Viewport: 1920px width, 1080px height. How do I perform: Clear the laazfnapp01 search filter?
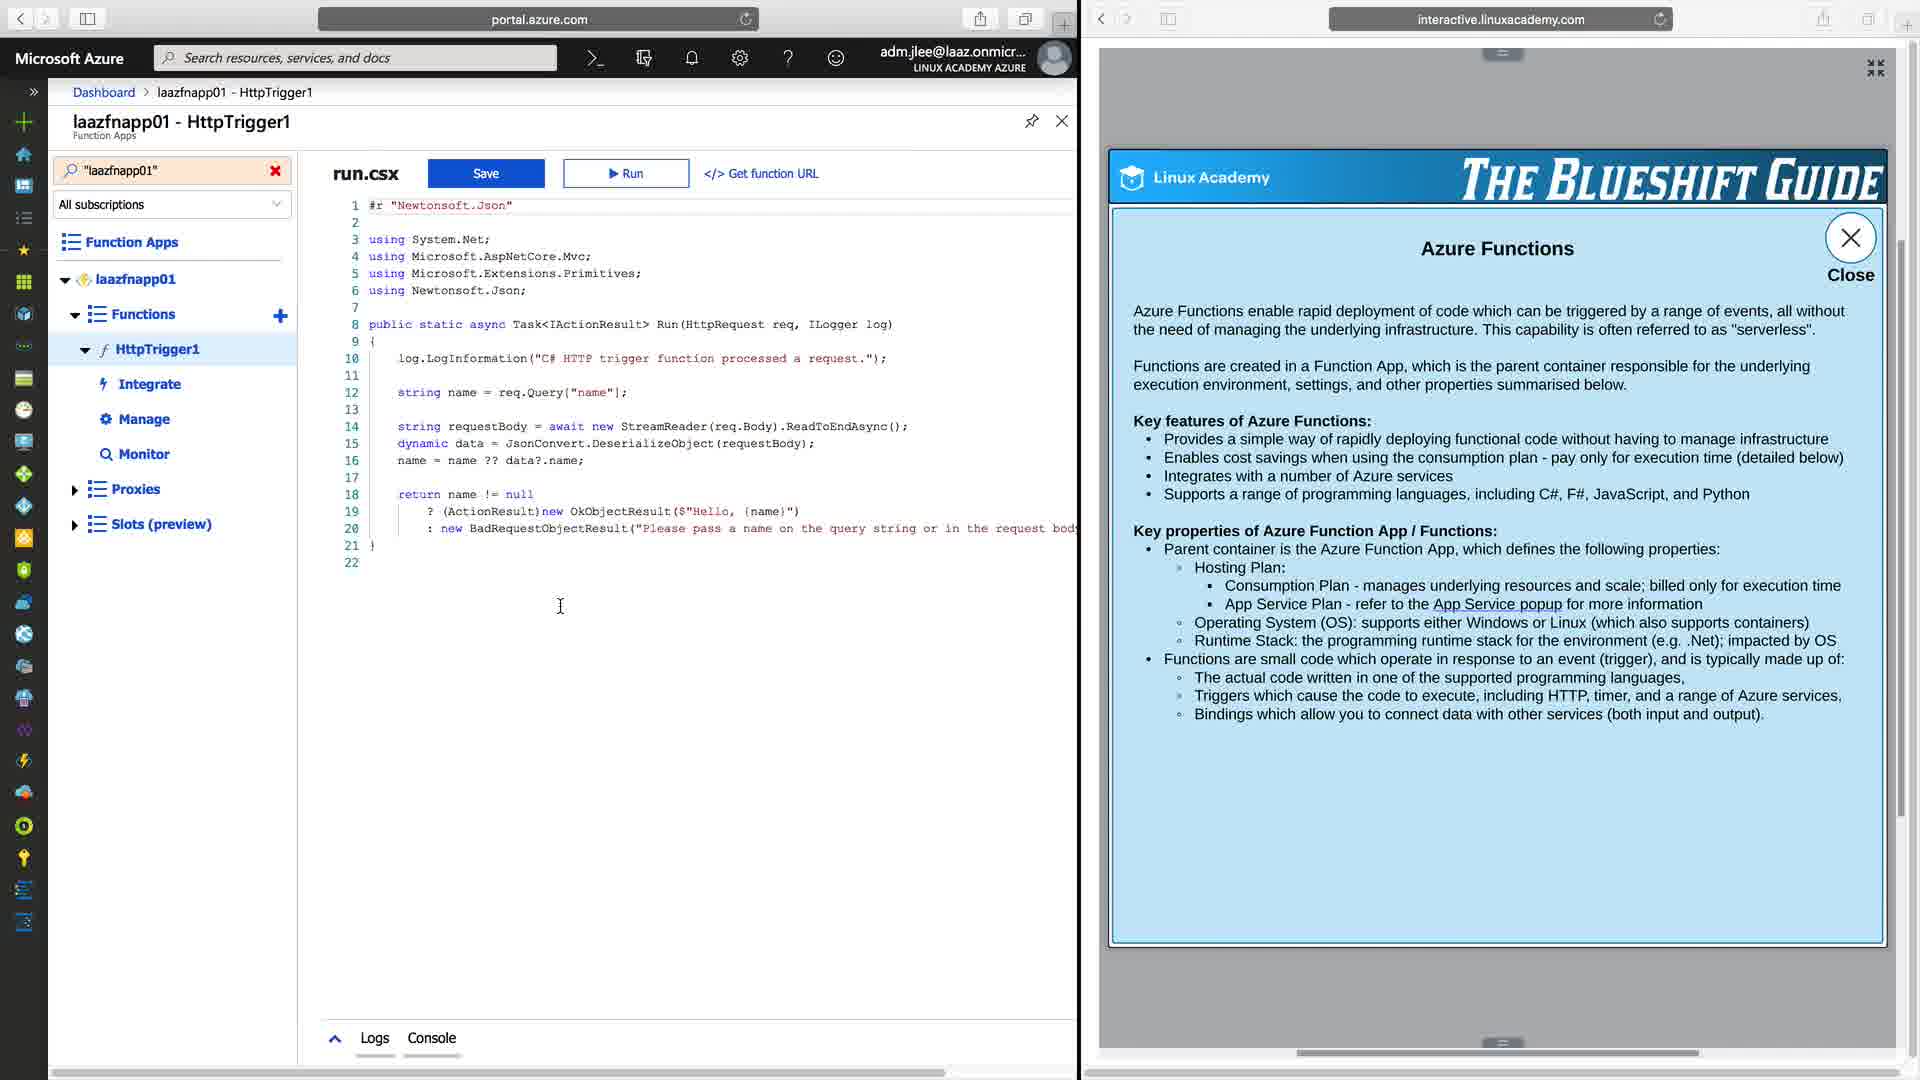(x=275, y=171)
